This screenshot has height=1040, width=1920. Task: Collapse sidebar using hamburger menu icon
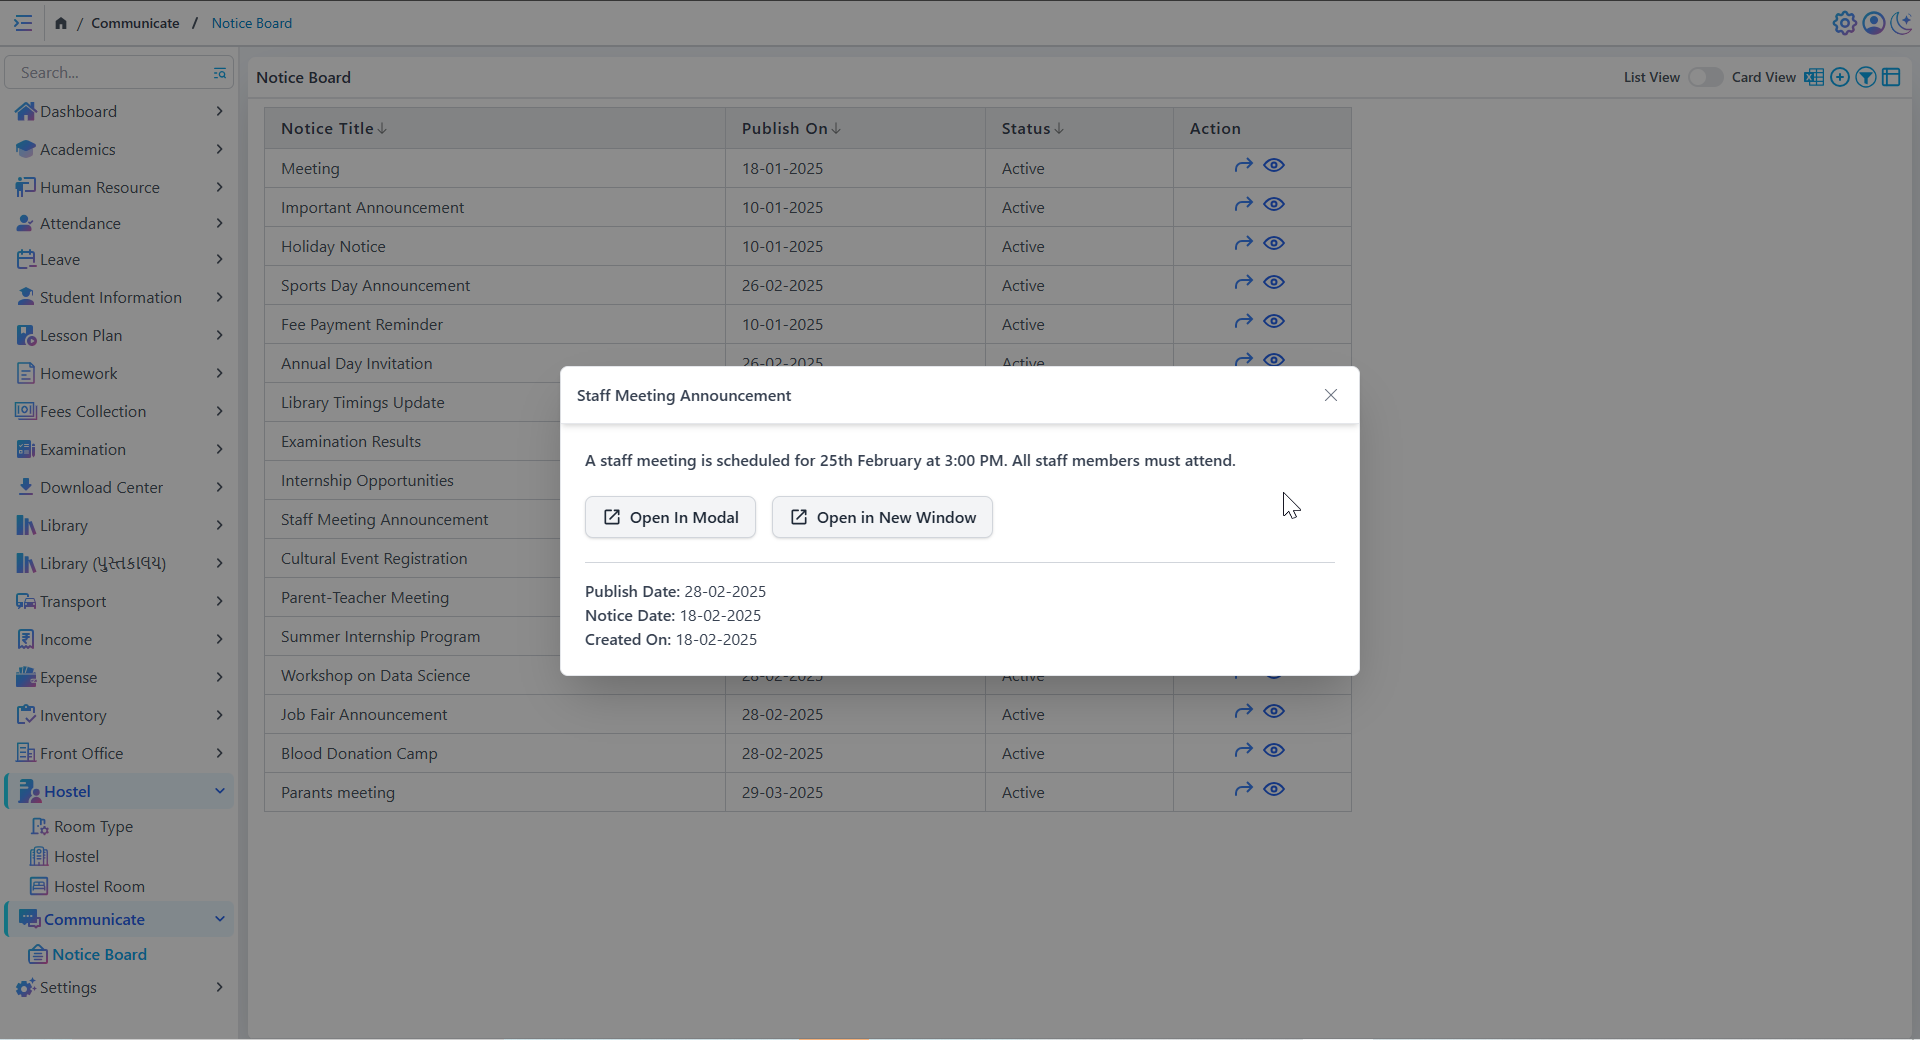point(23,23)
